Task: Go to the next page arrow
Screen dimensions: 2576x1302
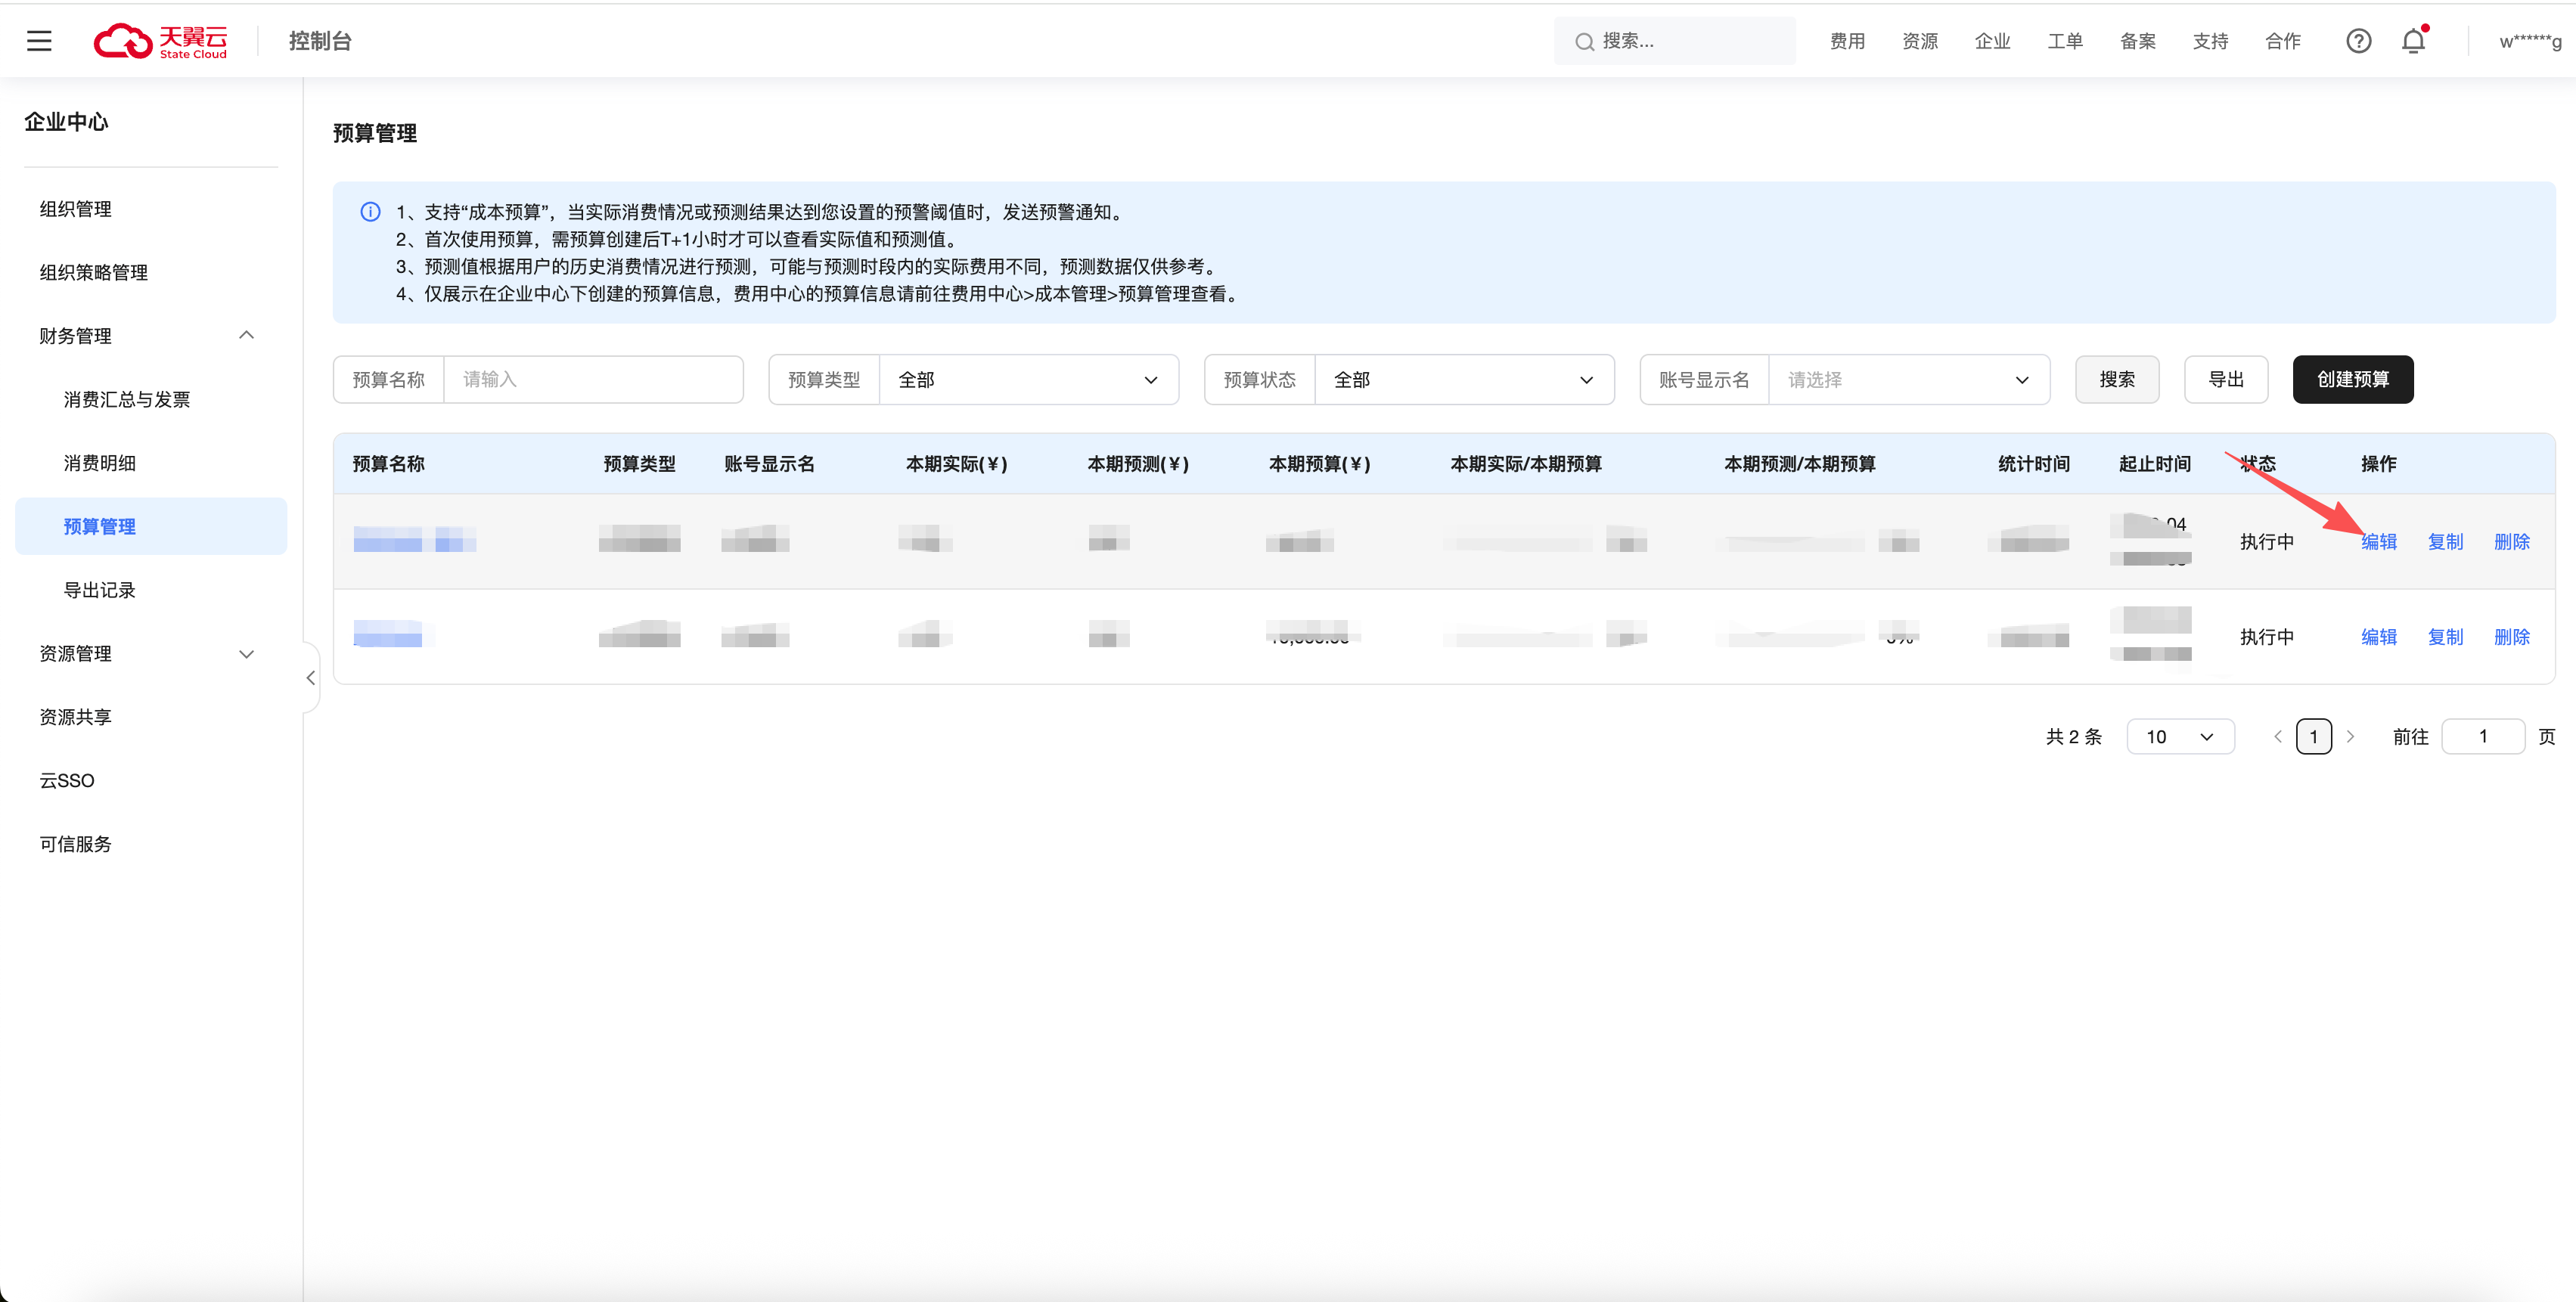Action: pos(2350,737)
